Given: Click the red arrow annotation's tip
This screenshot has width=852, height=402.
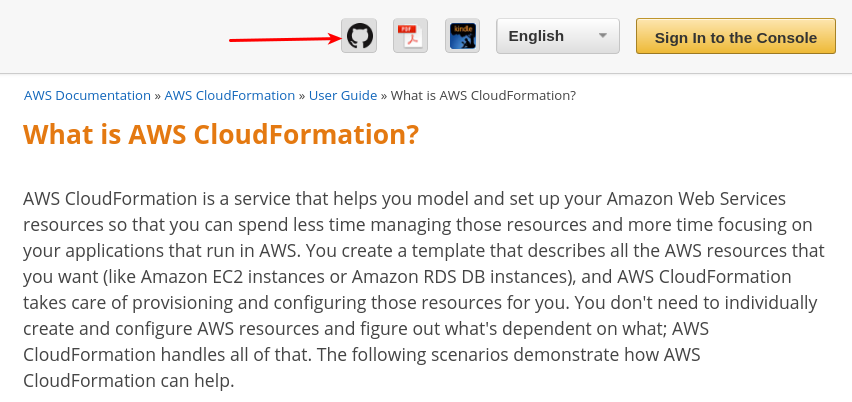Looking at the screenshot, I should point(339,38).
